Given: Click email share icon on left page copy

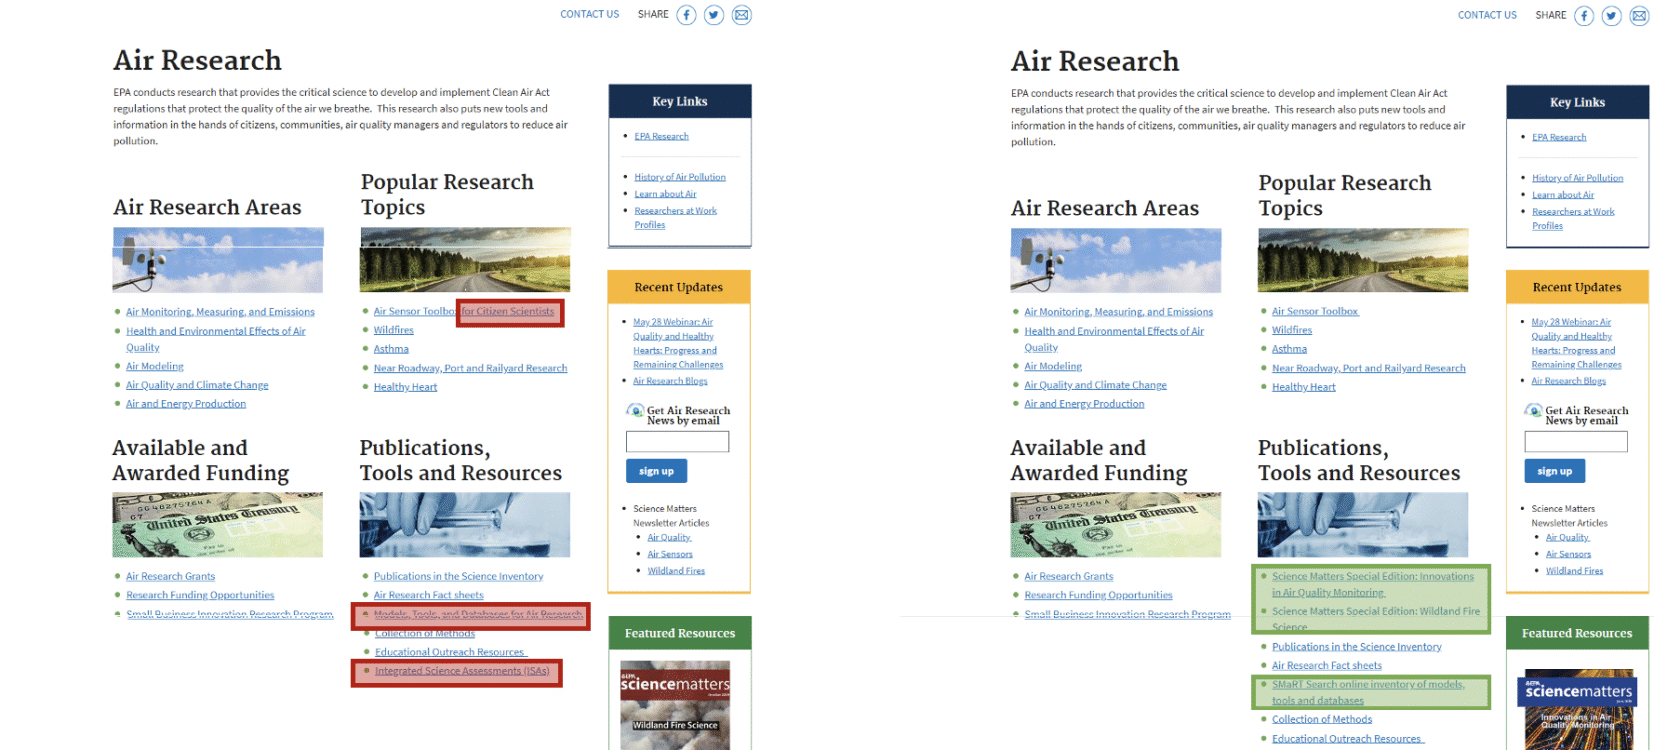Looking at the screenshot, I should (741, 15).
